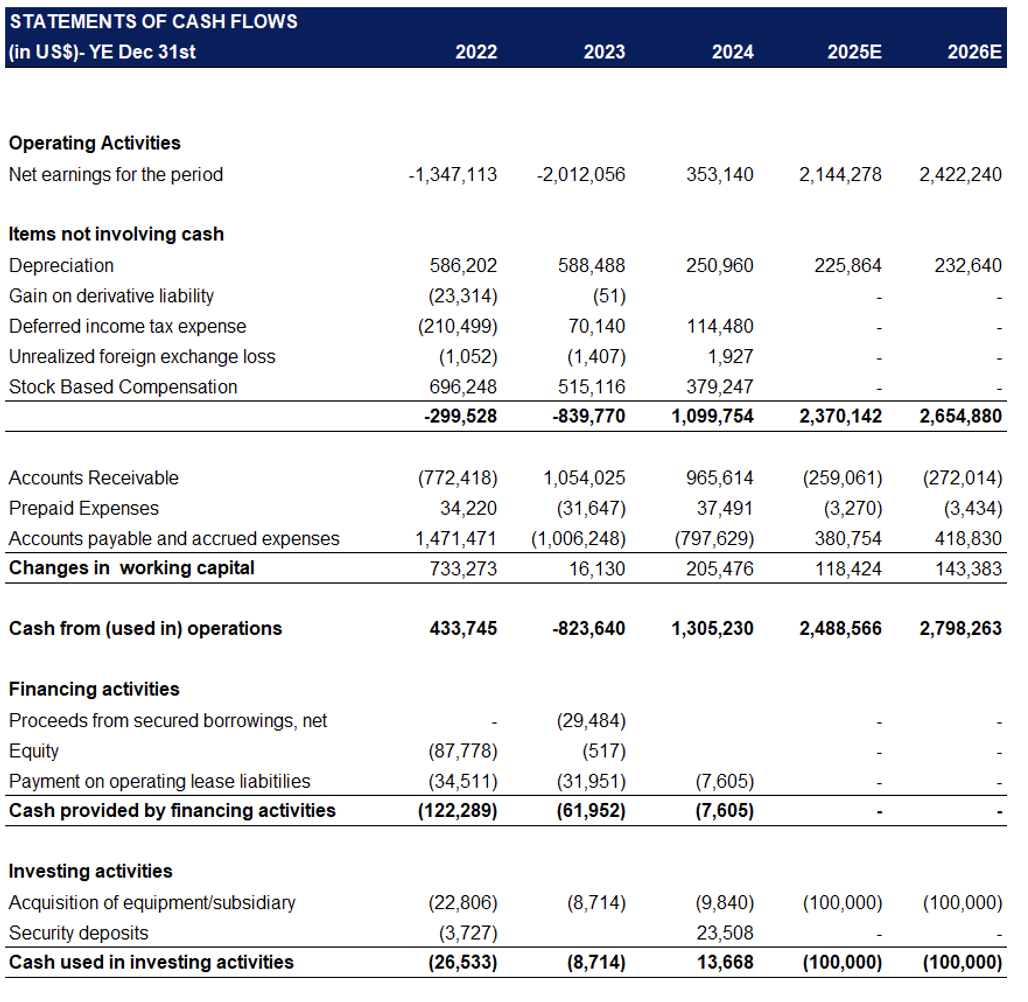Click net earnings value -1,347,113
Viewport: 1028px width, 1002px height.
[452, 175]
